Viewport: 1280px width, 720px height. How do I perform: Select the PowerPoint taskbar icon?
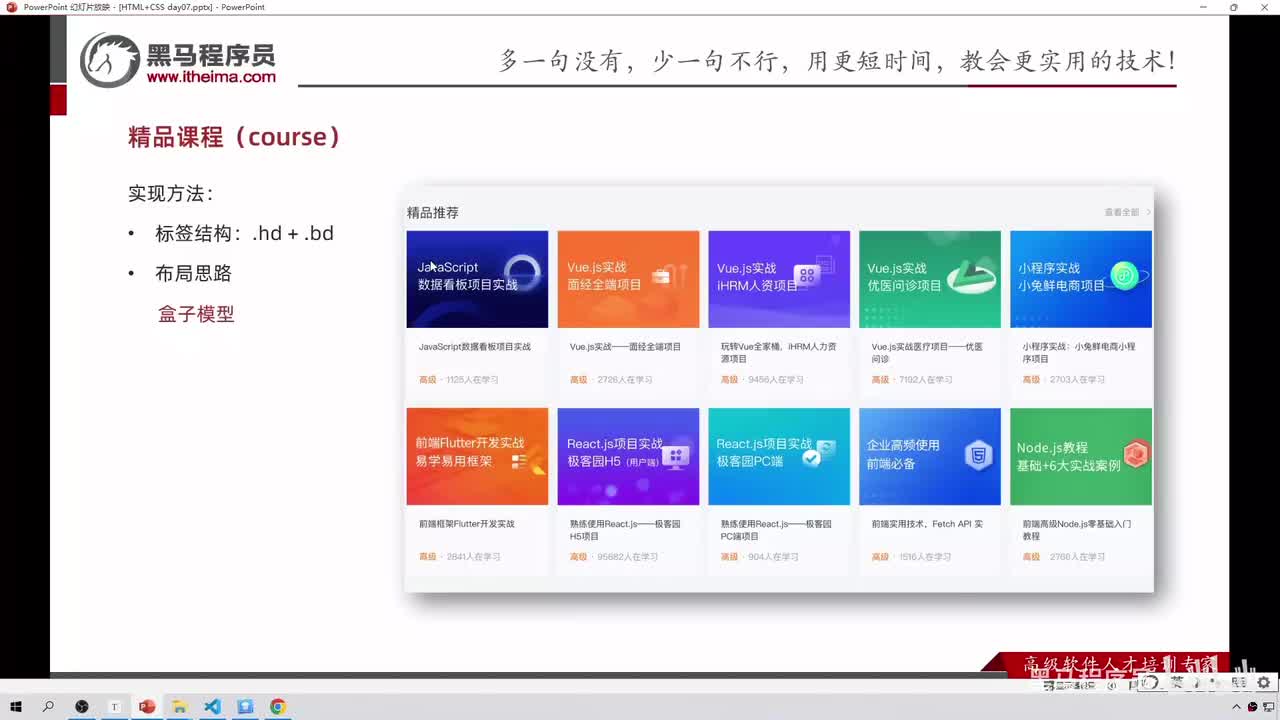(147, 707)
